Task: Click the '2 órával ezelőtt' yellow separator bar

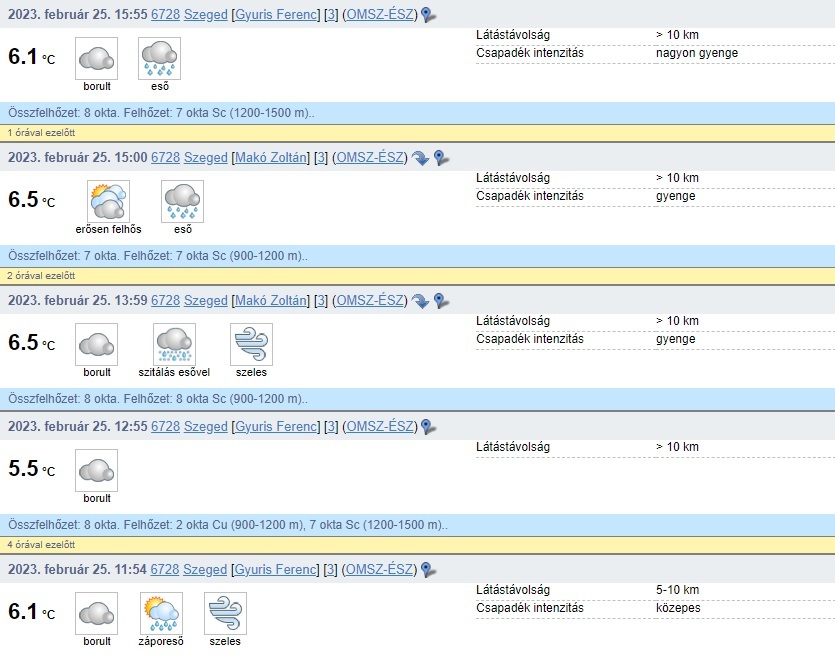Action: coord(417,275)
